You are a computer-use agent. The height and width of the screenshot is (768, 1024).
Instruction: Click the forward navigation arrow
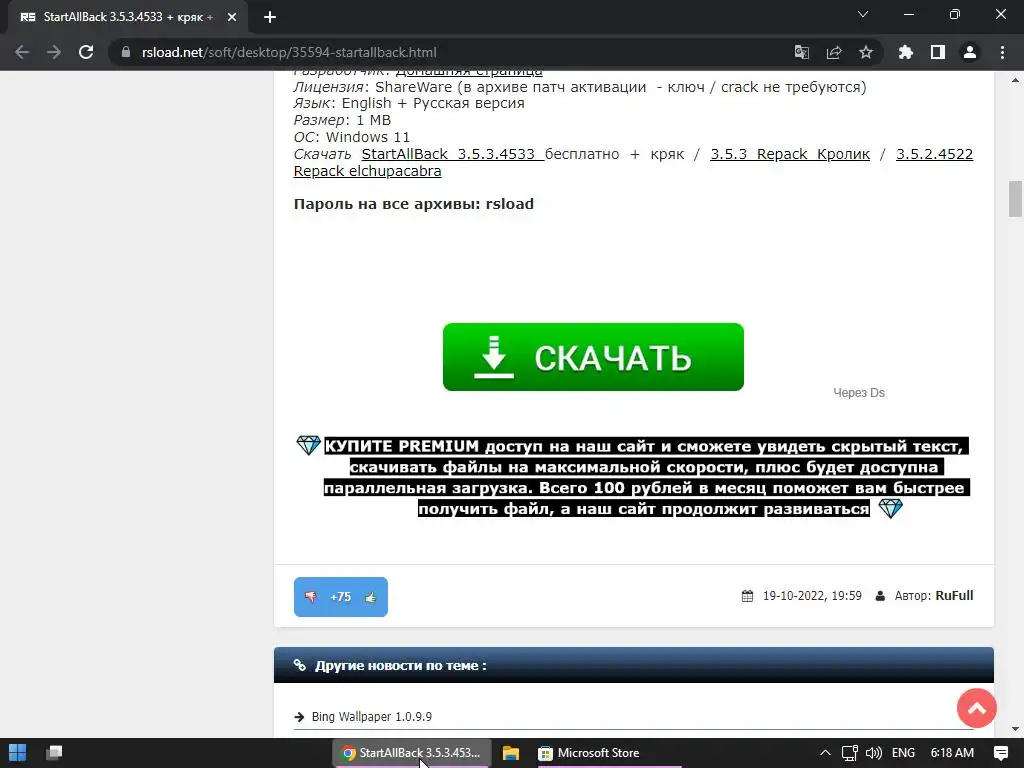54,52
